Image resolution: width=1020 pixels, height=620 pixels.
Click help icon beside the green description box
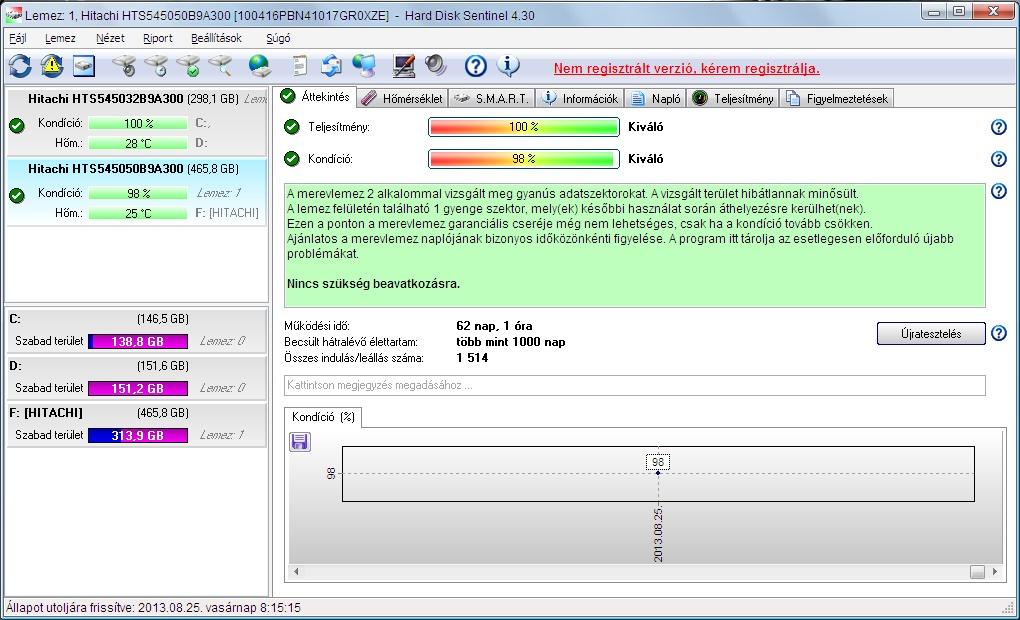[999, 191]
